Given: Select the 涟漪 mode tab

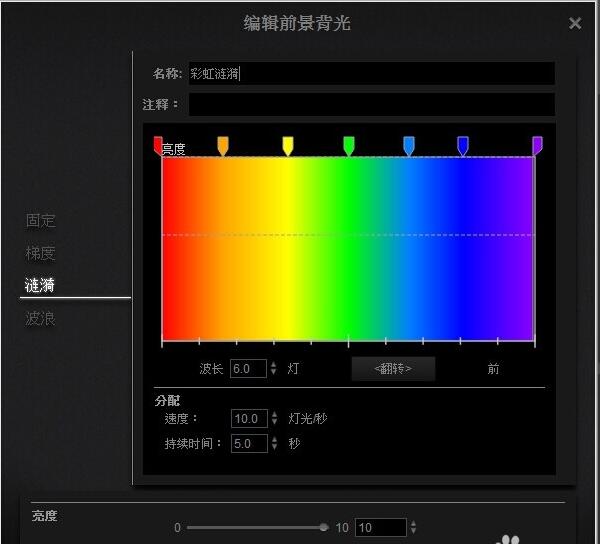Looking at the screenshot, I should pyautogui.click(x=40, y=285).
